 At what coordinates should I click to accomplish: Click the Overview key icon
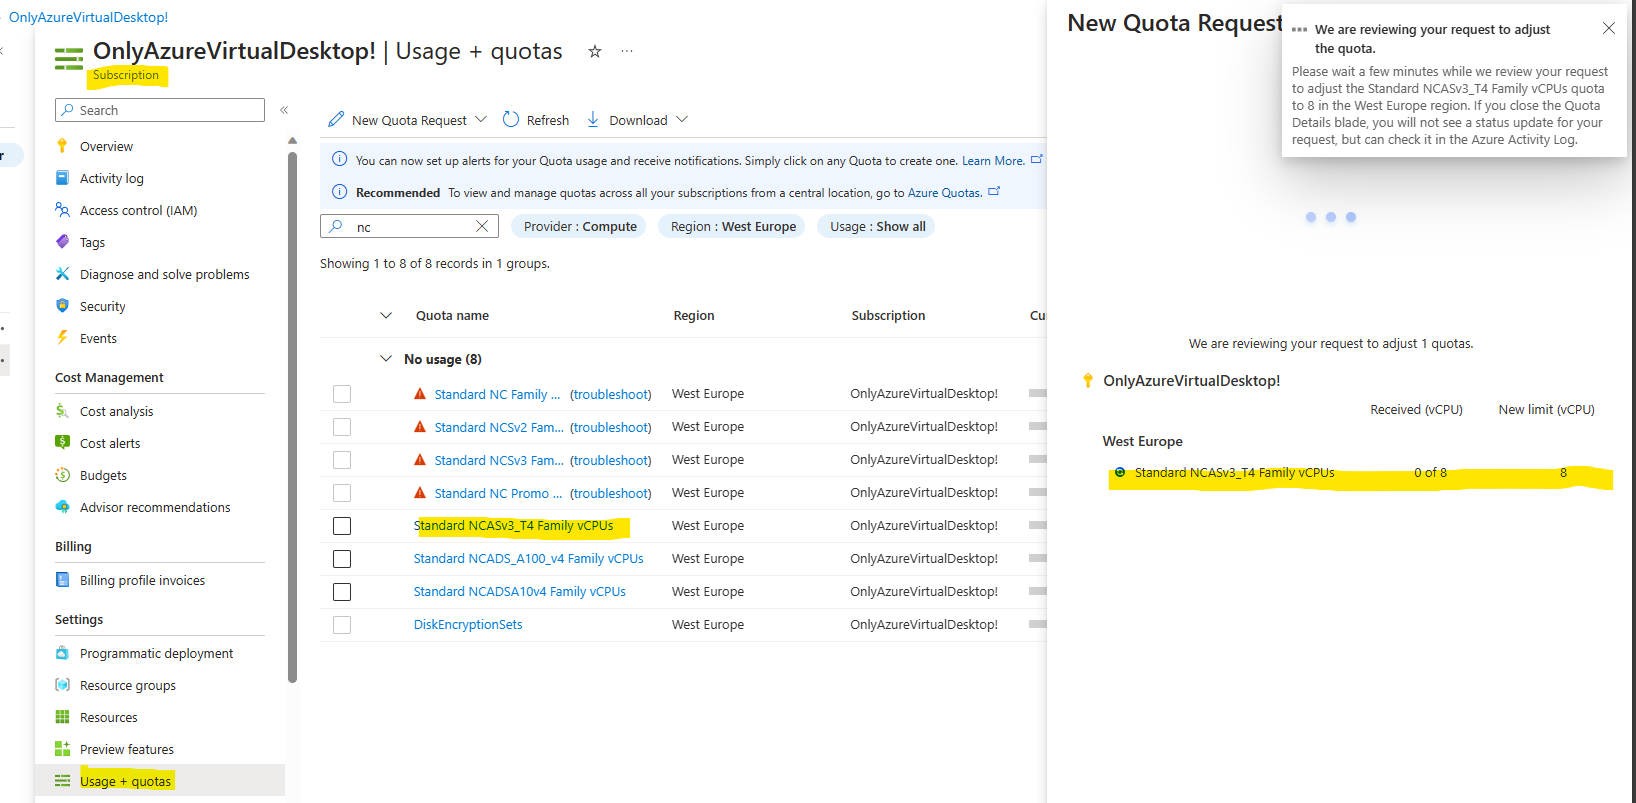point(62,146)
